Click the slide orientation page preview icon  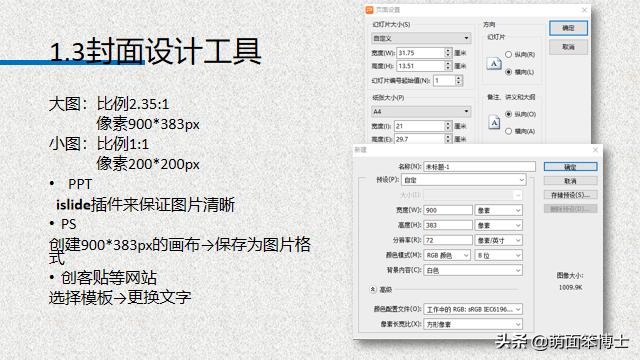pos(494,64)
